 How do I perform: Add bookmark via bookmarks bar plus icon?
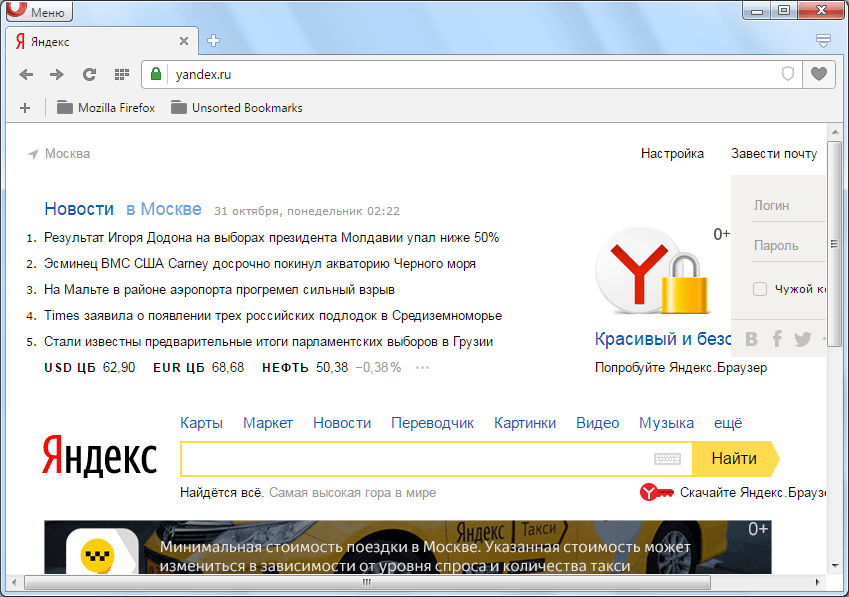25,108
